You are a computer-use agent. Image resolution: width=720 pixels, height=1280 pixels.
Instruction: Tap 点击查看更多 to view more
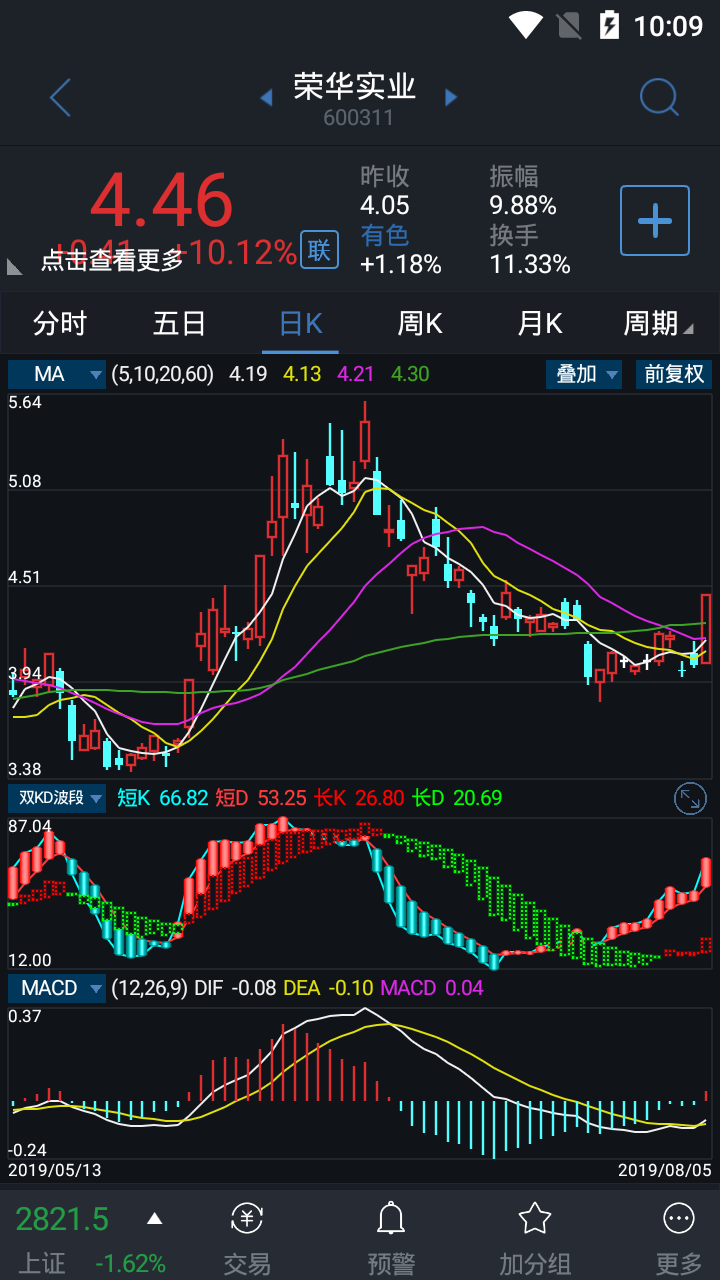(112, 260)
